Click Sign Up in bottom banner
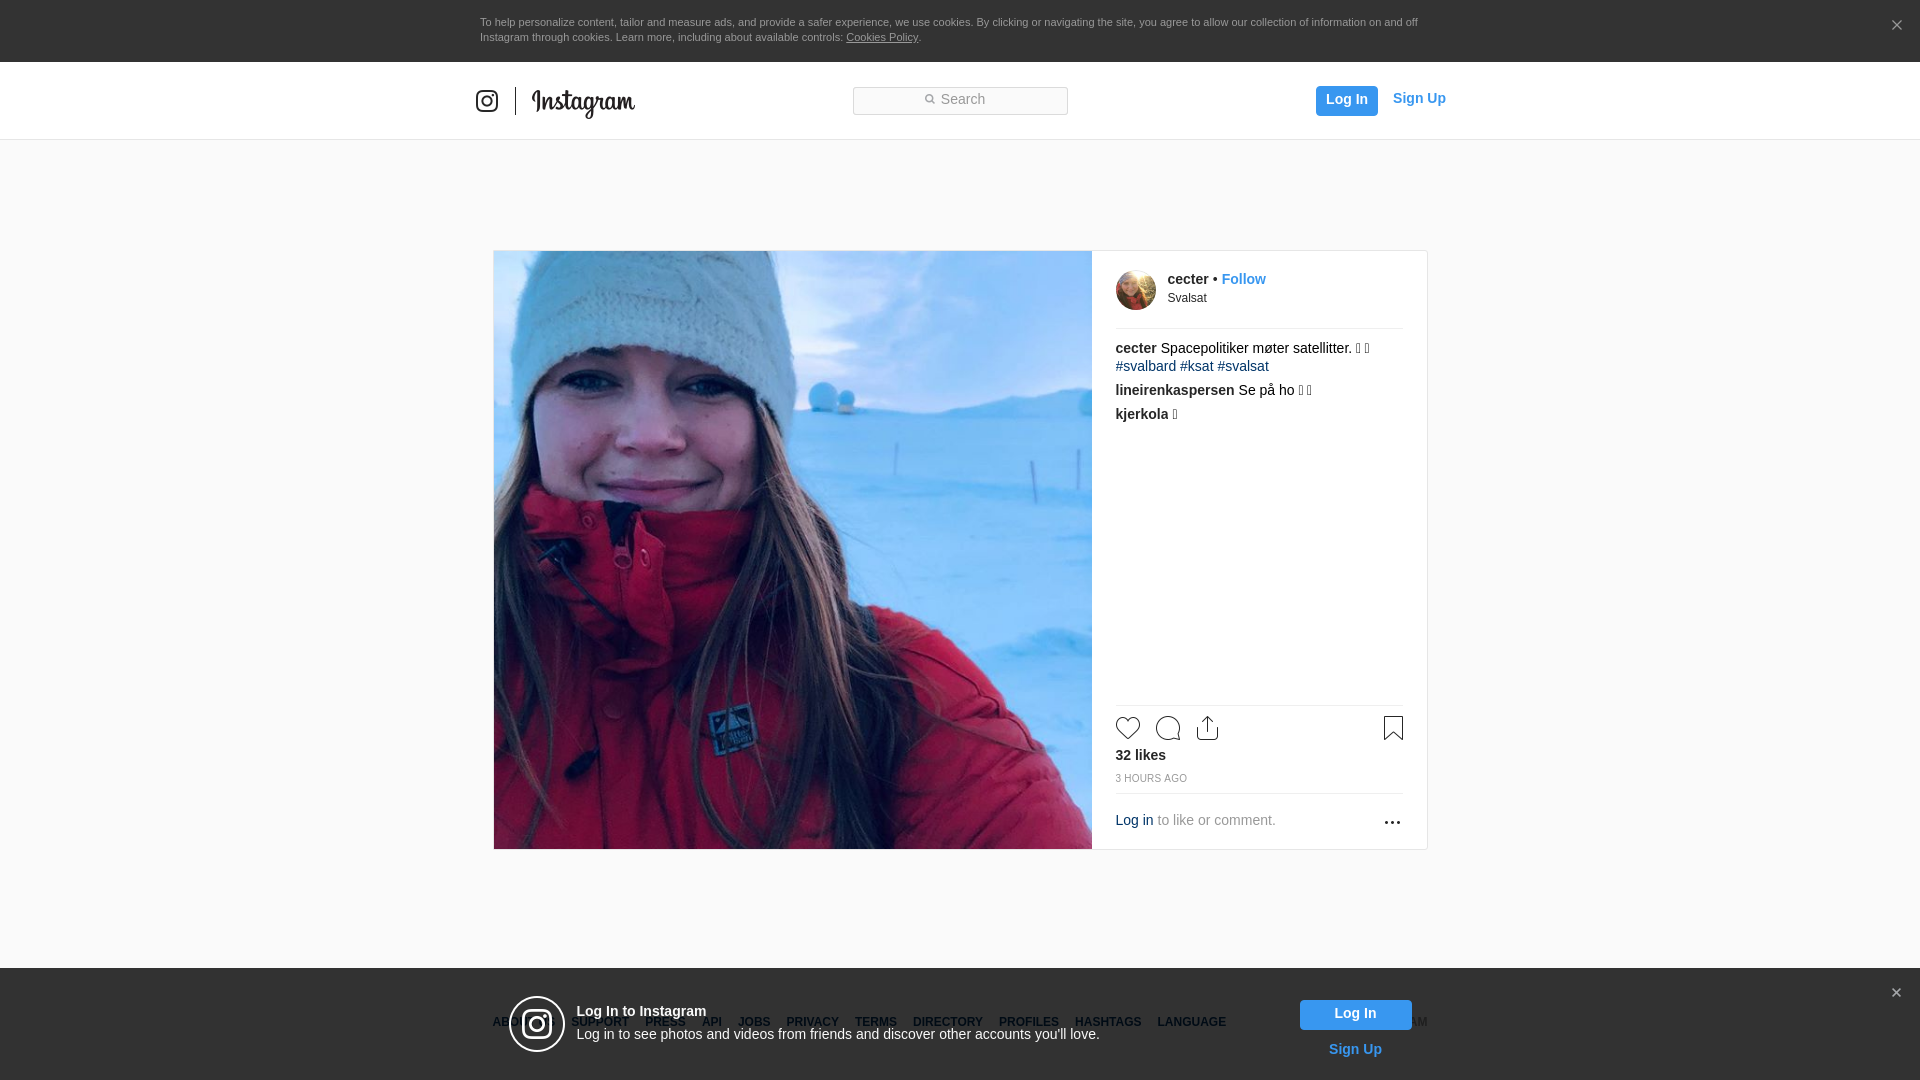Viewport: 1920px width, 1080px height. (1355, 1049)
